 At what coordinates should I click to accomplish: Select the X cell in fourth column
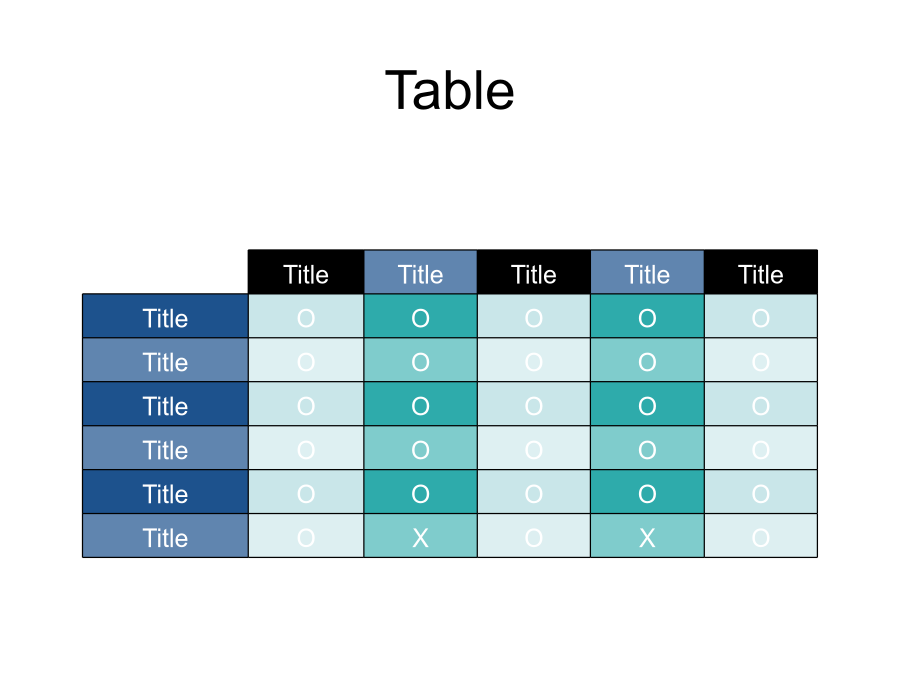click(647, 537)
